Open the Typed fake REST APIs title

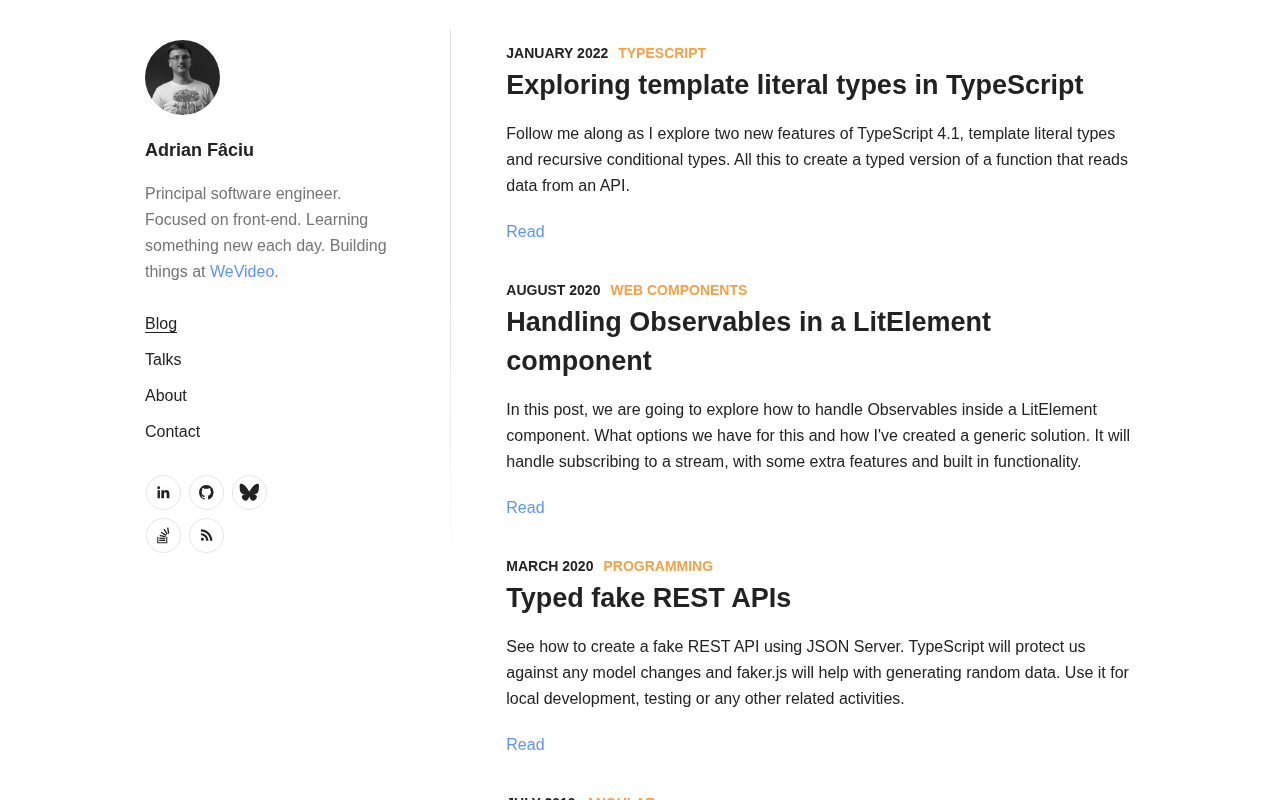[x=648, y=598]
